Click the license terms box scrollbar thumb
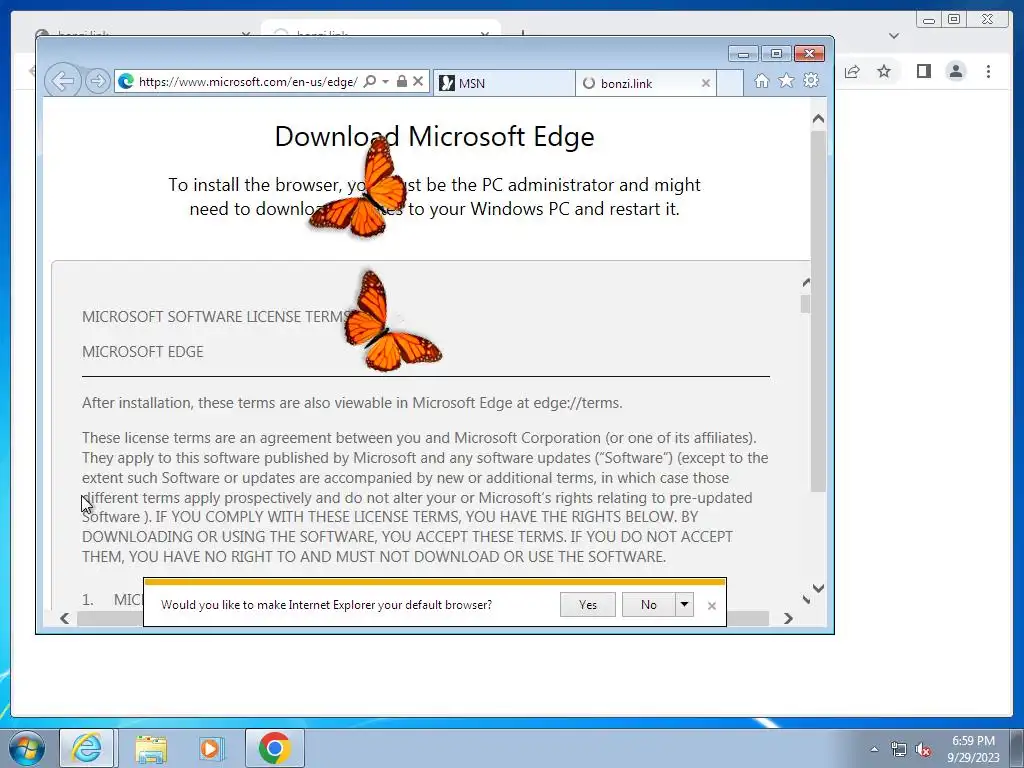Viewport: 1024px width, 768px height. [x=806, y=304]
